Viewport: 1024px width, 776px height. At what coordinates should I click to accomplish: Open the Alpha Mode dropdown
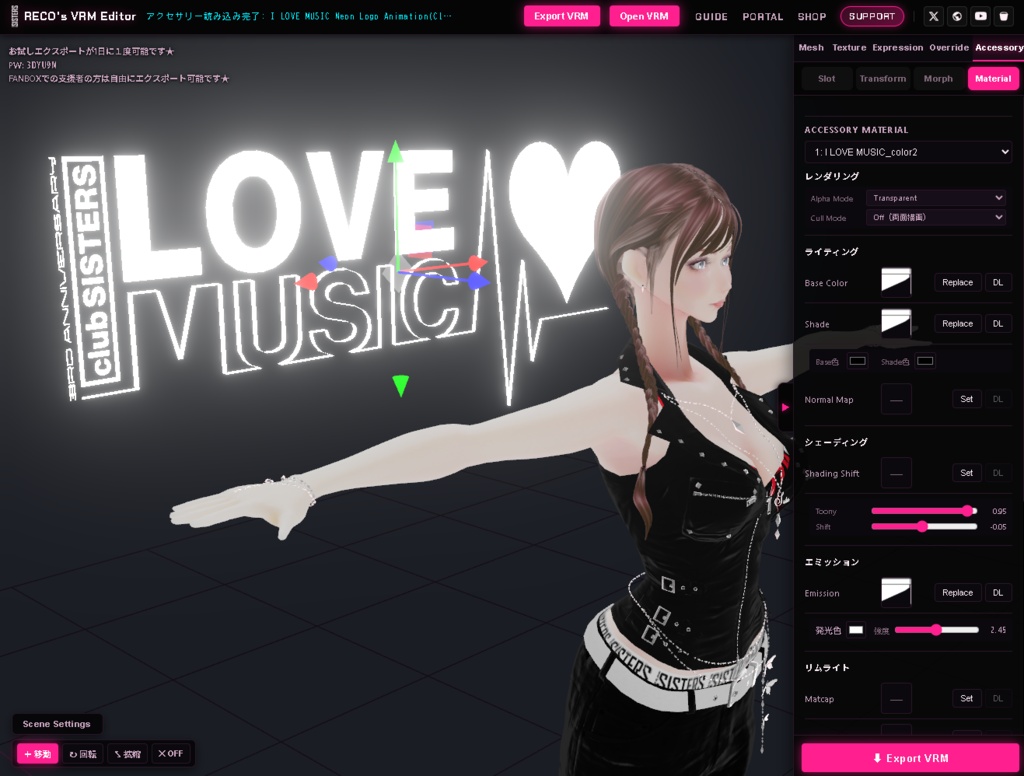point(936,198)
